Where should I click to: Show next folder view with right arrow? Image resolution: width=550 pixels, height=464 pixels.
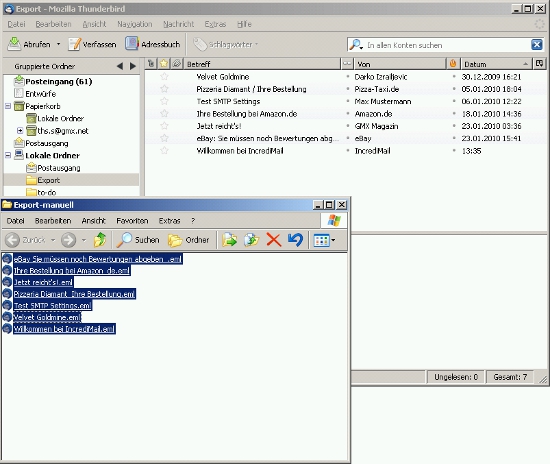click(133, 66)
